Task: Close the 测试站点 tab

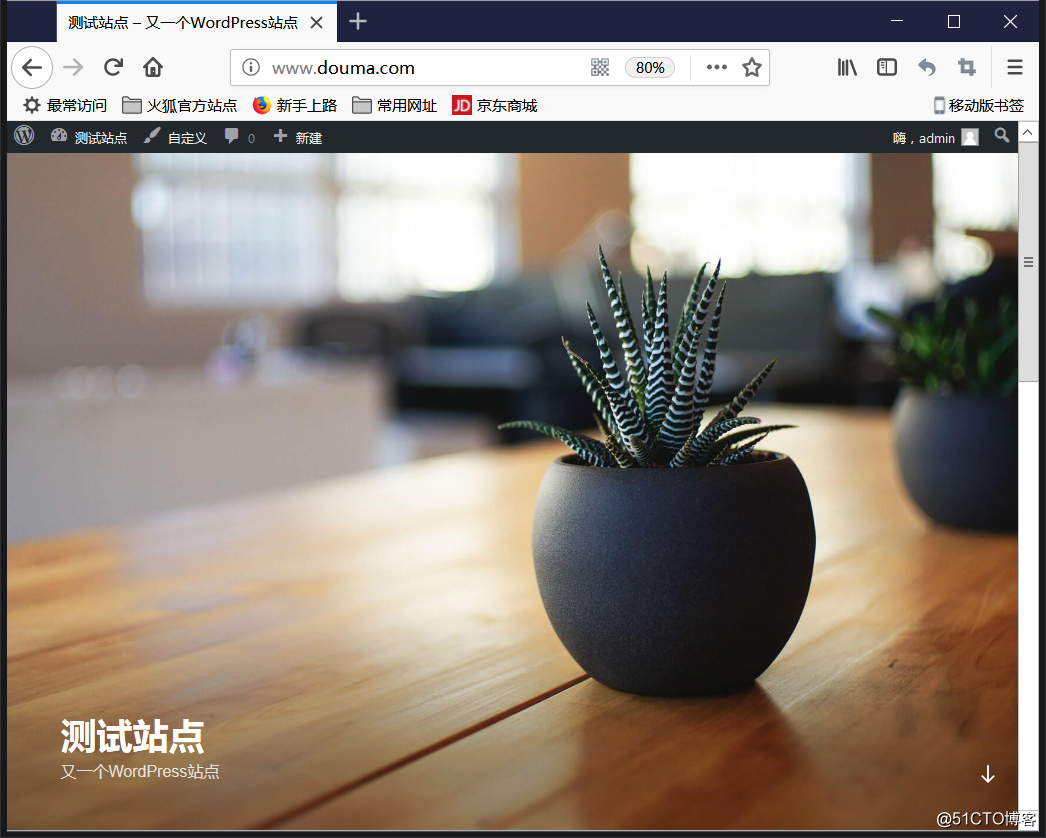Action: [317, 23]
